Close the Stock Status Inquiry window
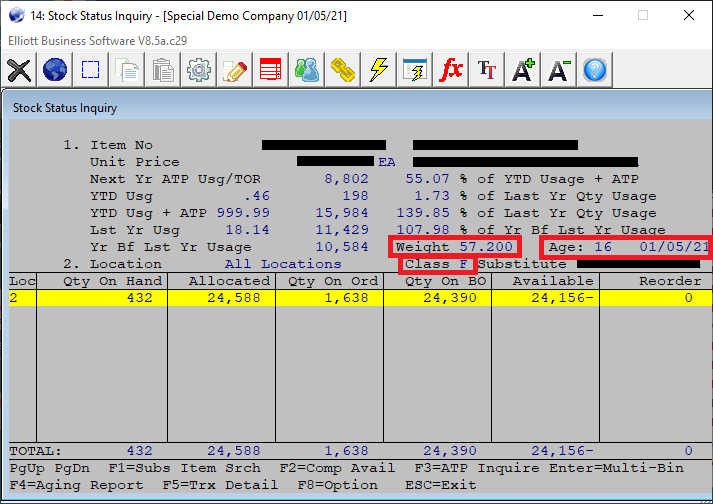The image size is (713, 504). pos(689,15)
